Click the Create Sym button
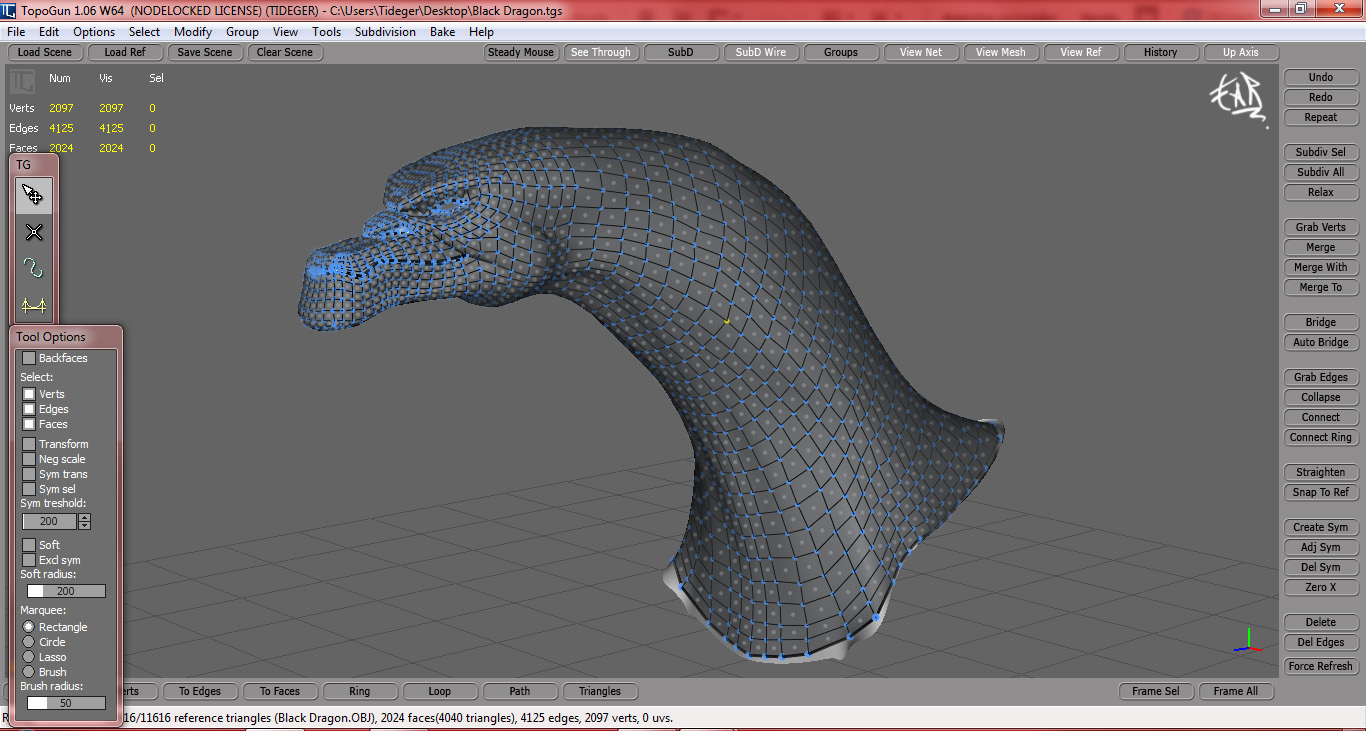The width and height of the screenshot is (1366, 731). 1321,527
